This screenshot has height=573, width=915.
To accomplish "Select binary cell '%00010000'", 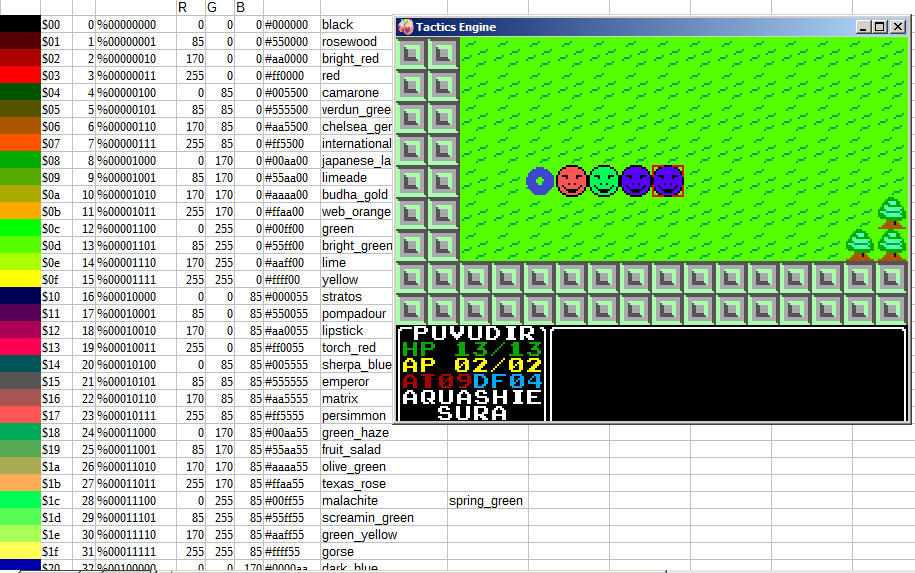I will tap(135, 296).
